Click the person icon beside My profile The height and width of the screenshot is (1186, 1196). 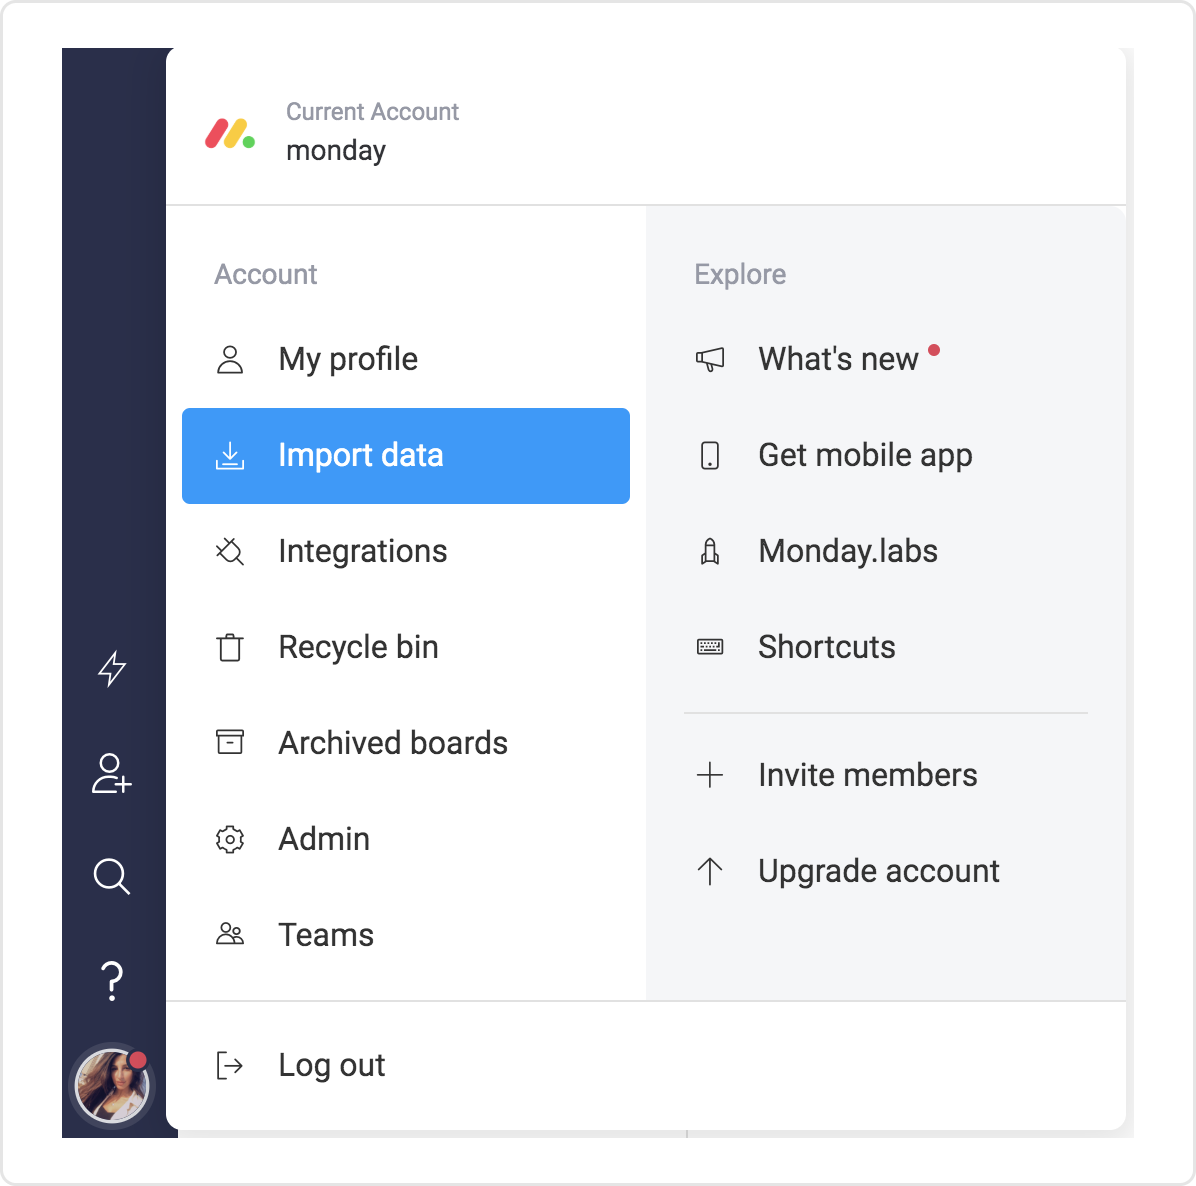click(230, 359)
